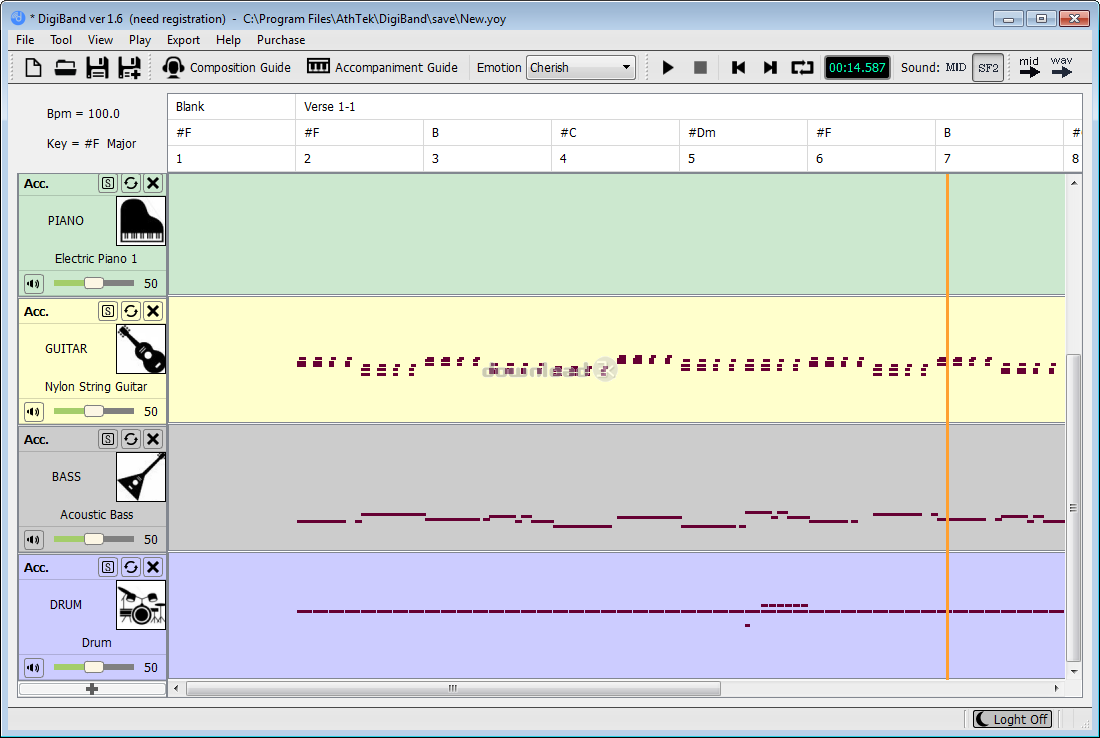The image size is (1100, 738).
Task: Click the piano instrument thumbnail
Action: (141, 221)
